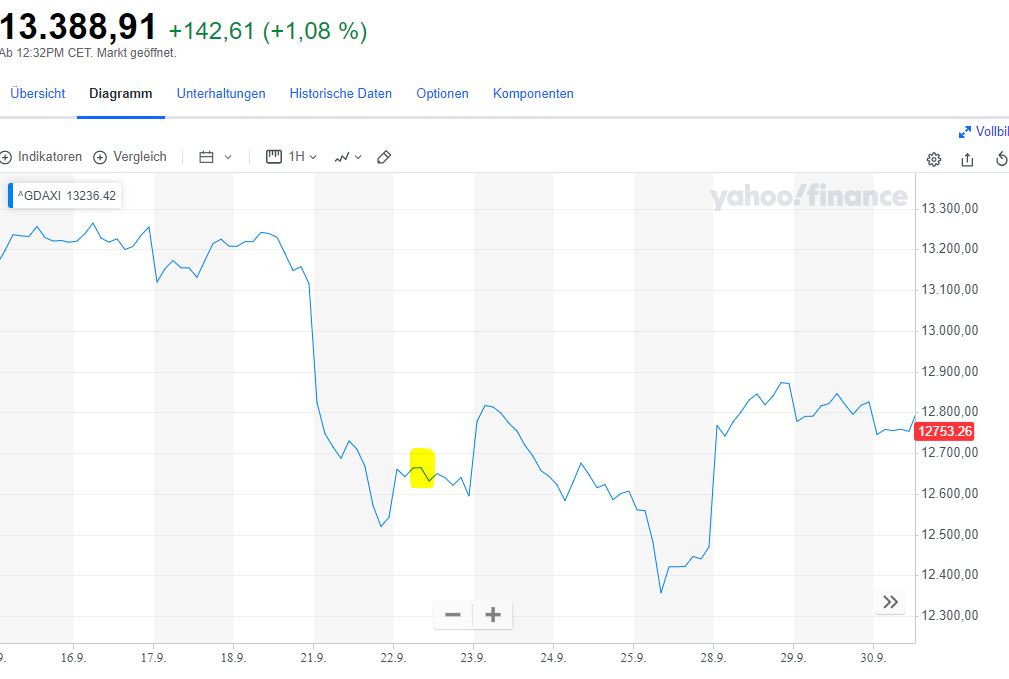Image resolution: width=1009 pixels, height=679 pixels.
Task: Open the Indikatoren chart indicators tool
Action: pos(42,156)
